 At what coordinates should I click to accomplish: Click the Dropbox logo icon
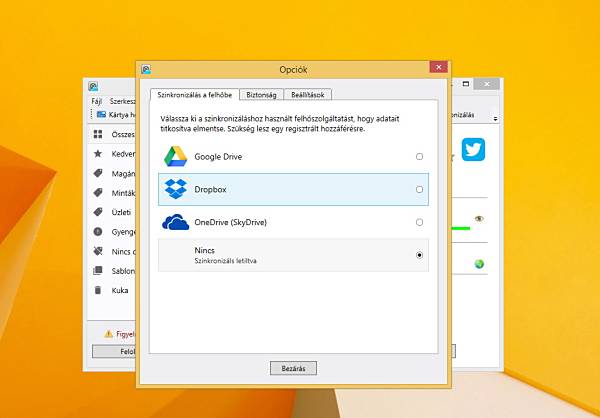click(x=176, y=189)
